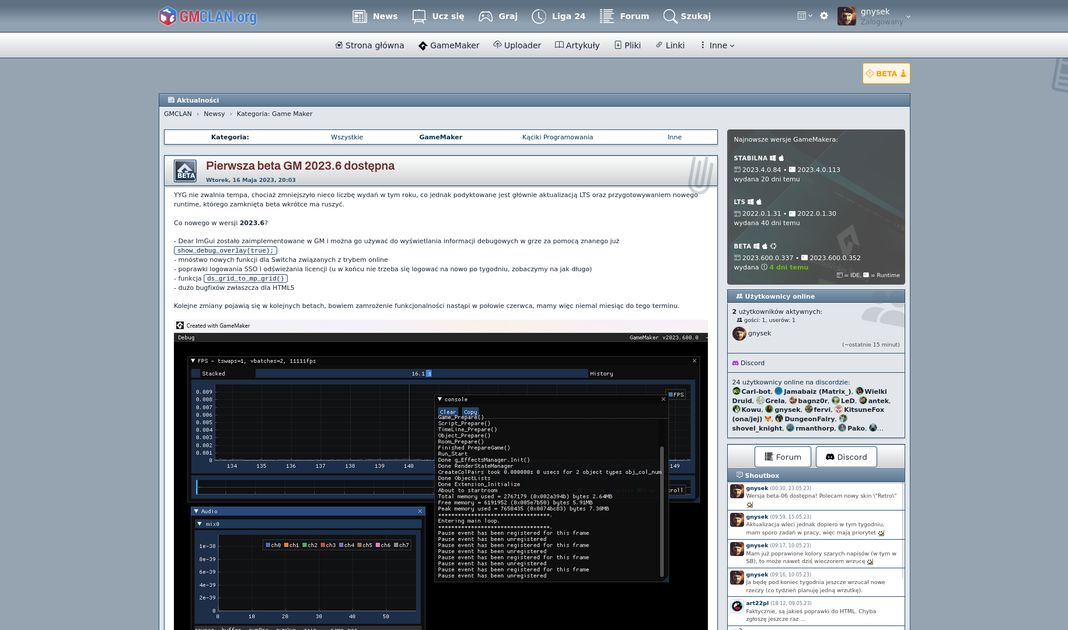This screenshot has width=1068, height=630.
Task: Select the Uploader sub-navigation item
Action: (517, 46)
